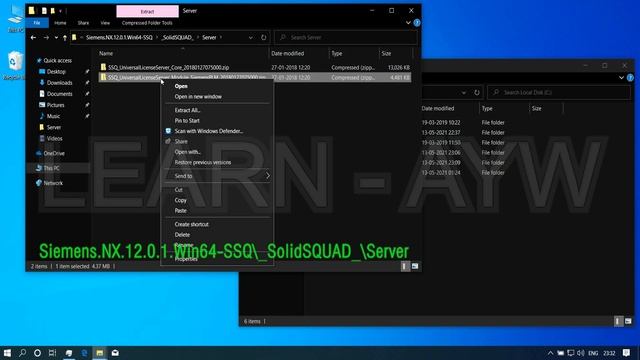This screenshot has height=360, width=640.
Task: Open Downloads in Quick access
Action: click(59, 83)
